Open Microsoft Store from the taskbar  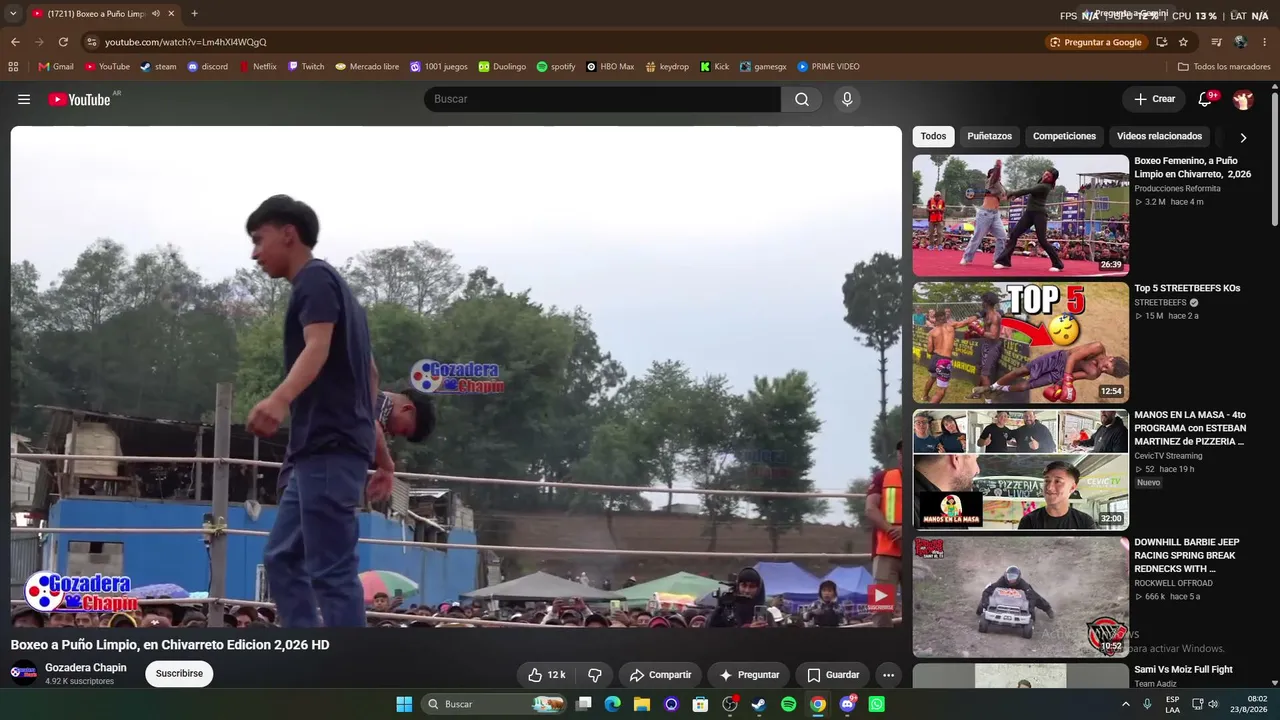pos(700,704)
